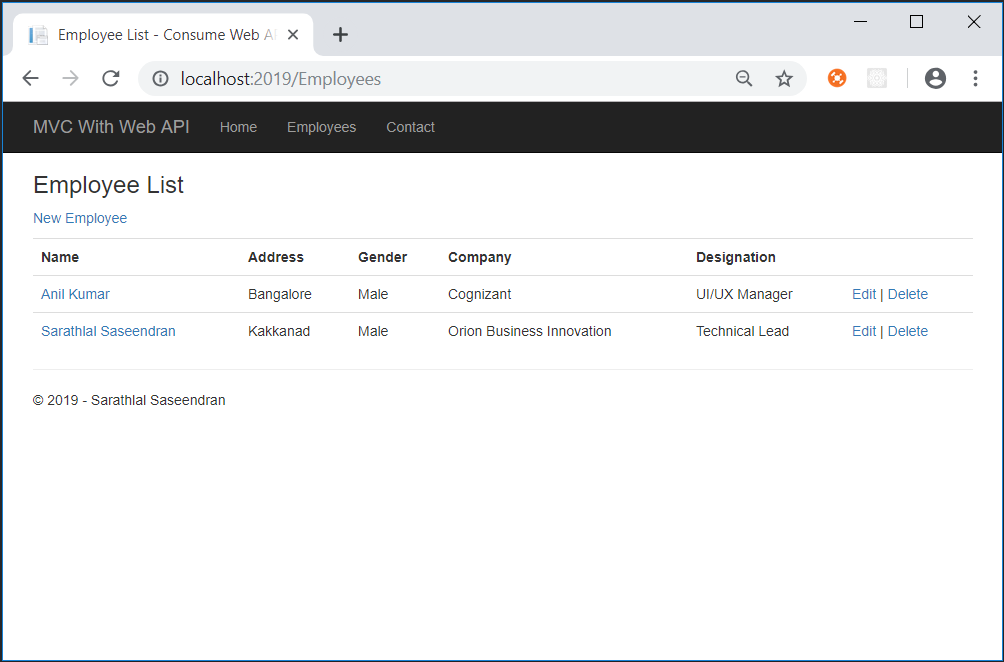Delete the Sarathlal Saseendran record
This screenshot has height=662, width=1004.
click(x=908, y=331)
